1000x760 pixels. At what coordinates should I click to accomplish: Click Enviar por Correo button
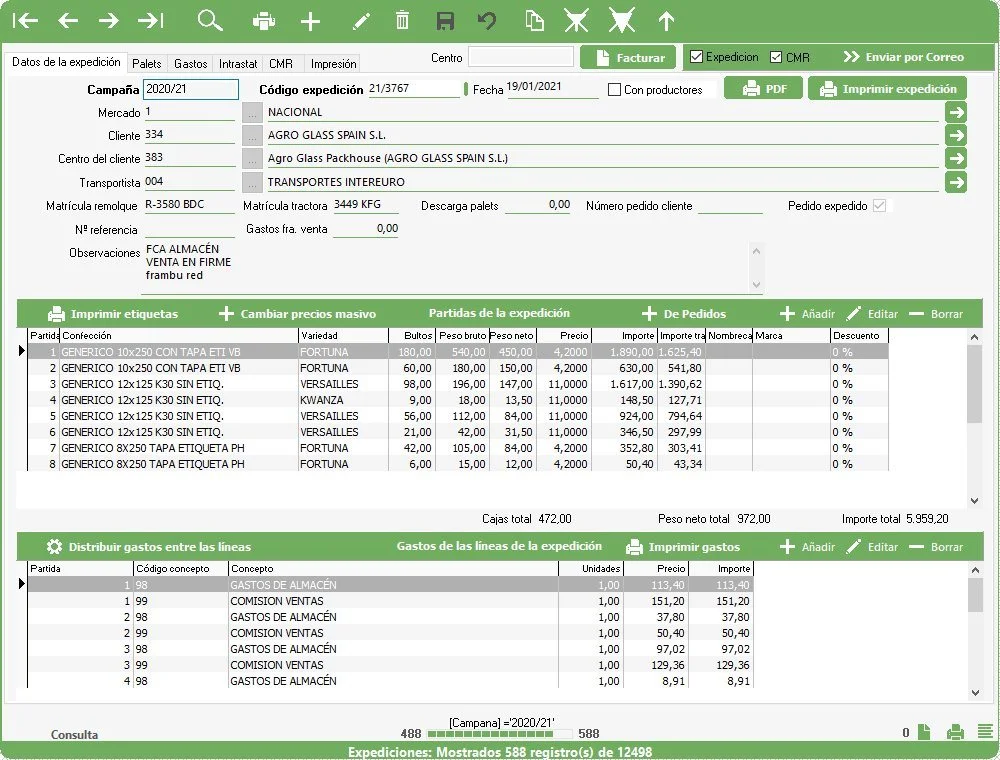pos(904,57)
